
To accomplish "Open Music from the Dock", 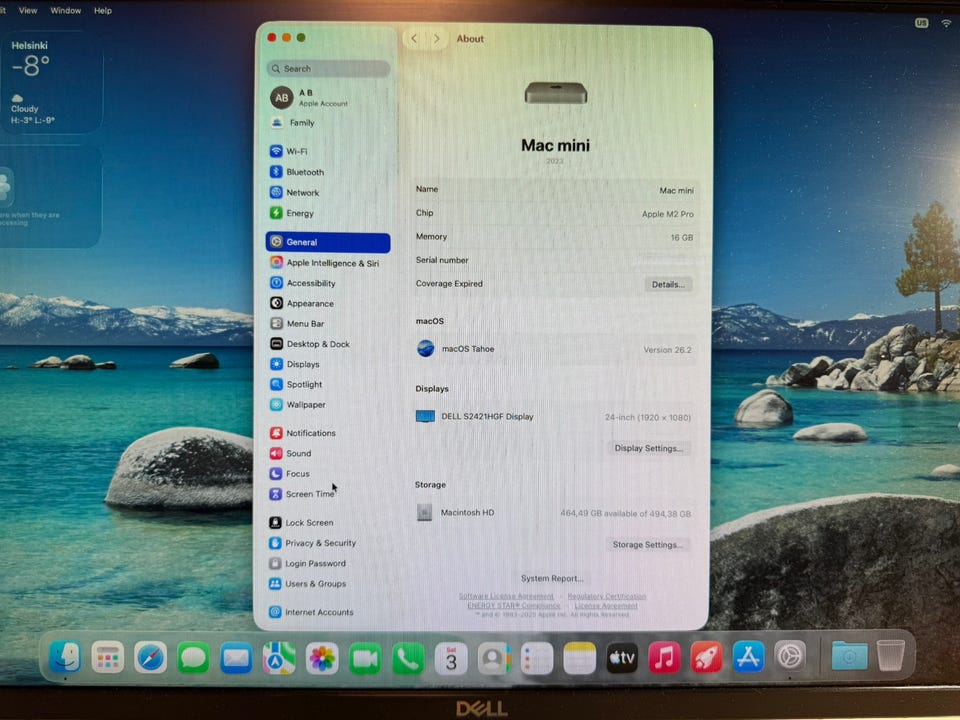I will 664,658.
